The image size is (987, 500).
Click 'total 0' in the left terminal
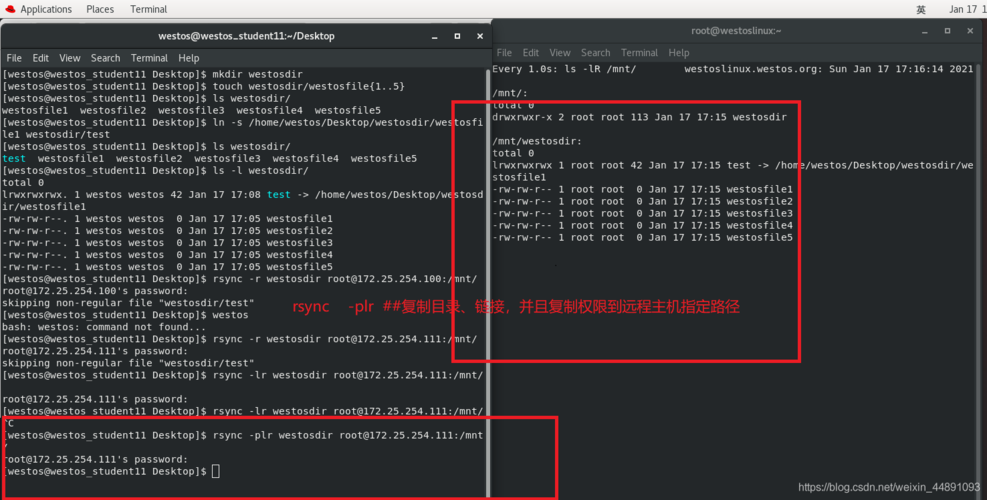[x=23, y=183]
